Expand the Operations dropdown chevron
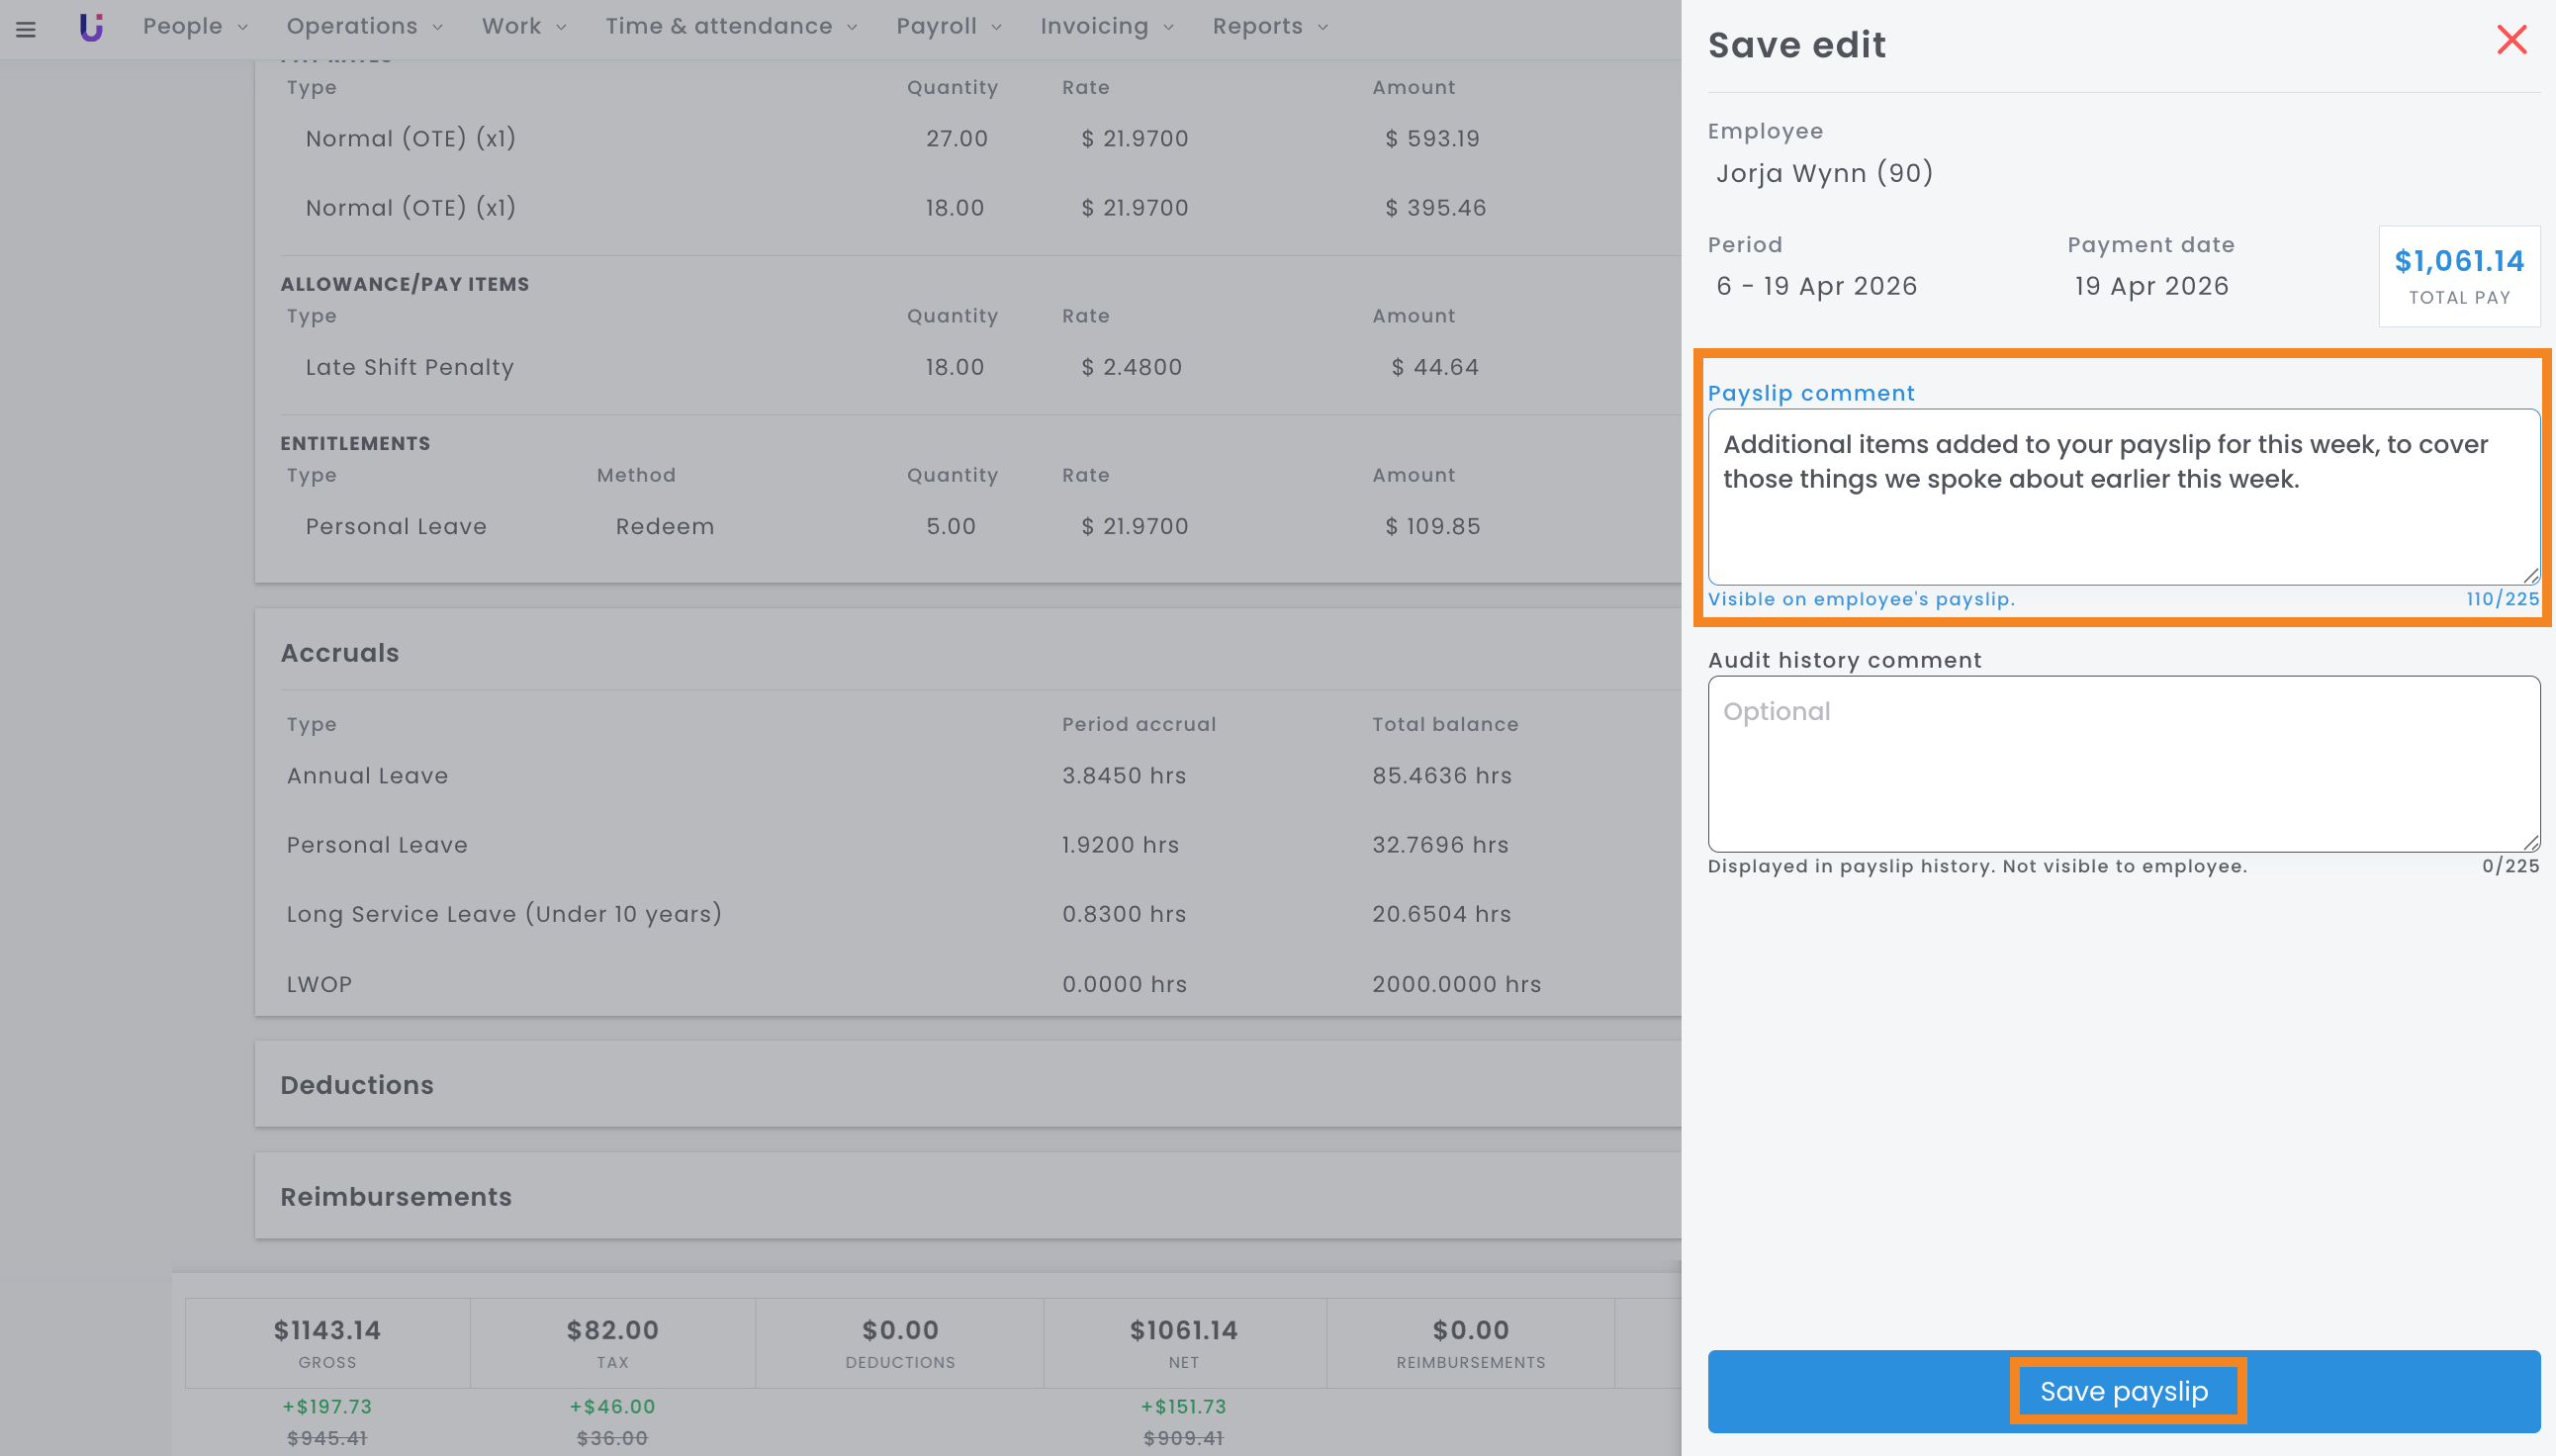Image resolution: width=2556 pixels, height=1456 pixels. coord(437,28)
